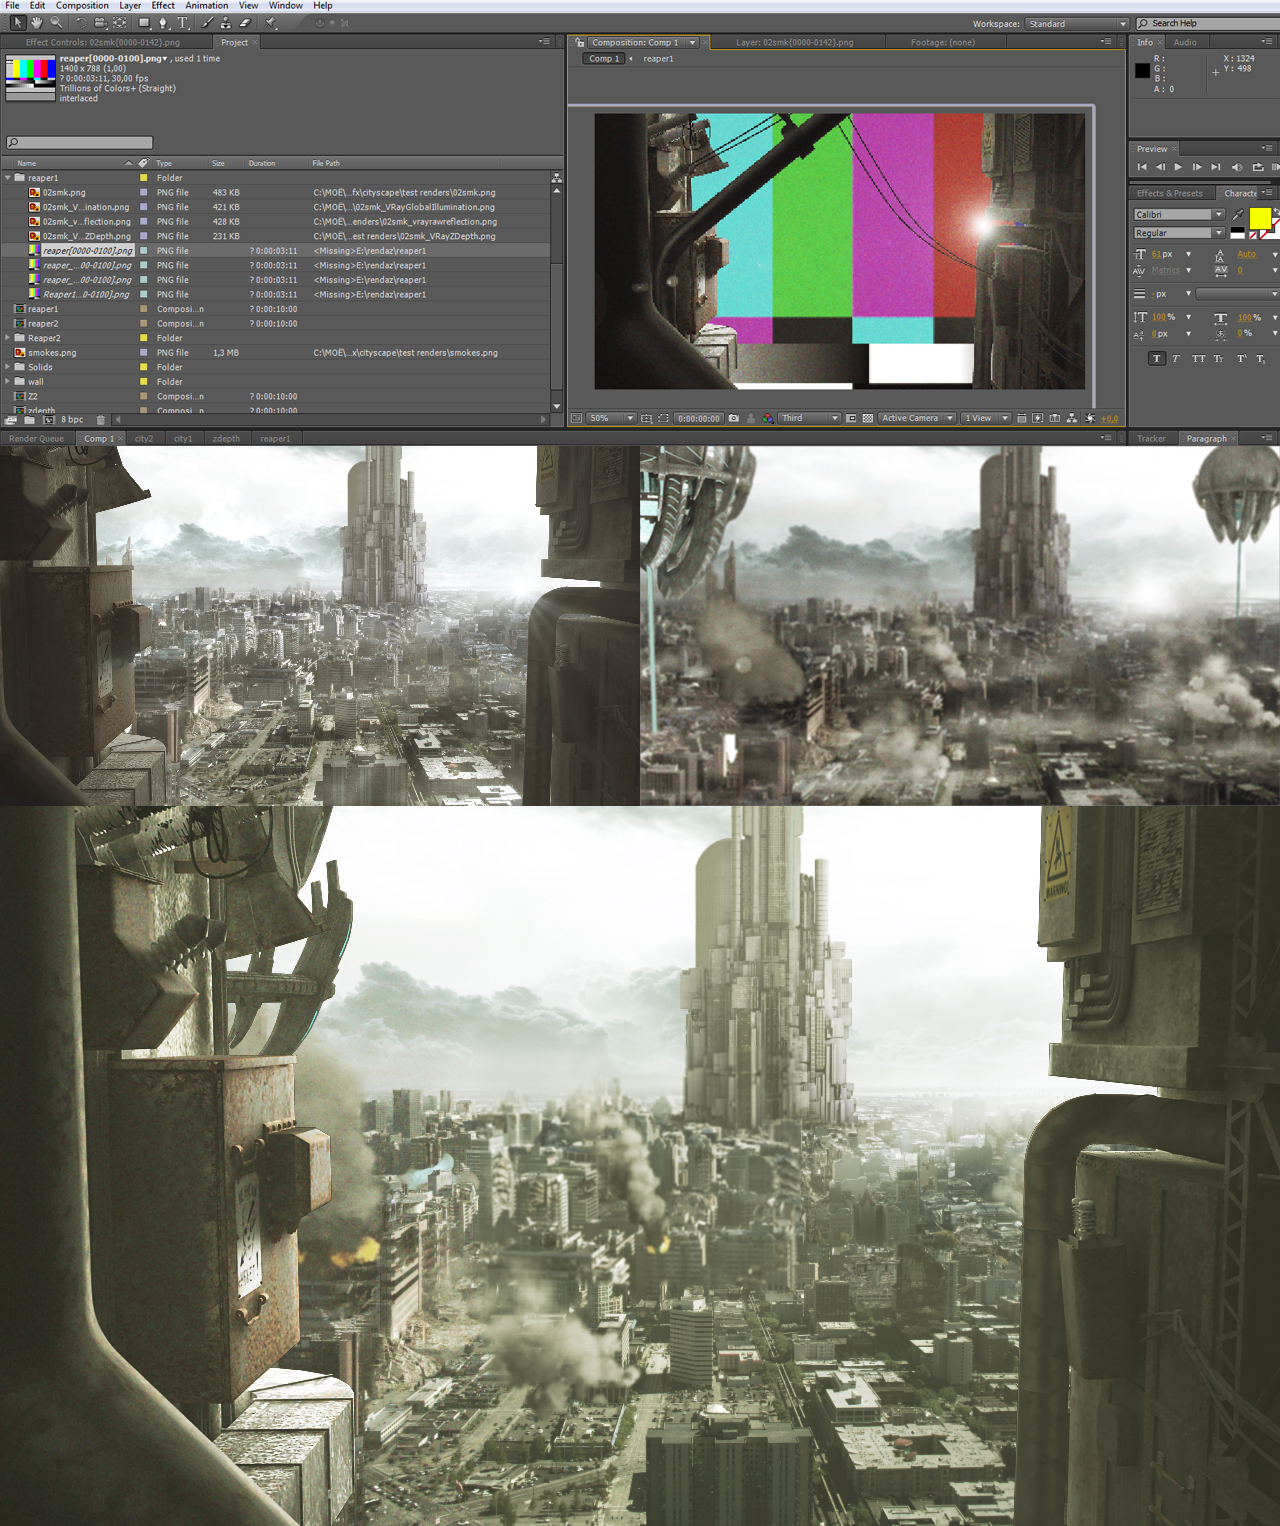Select the Horizontal Type tool
The image size is (1280, 1526).
point(183,22)
